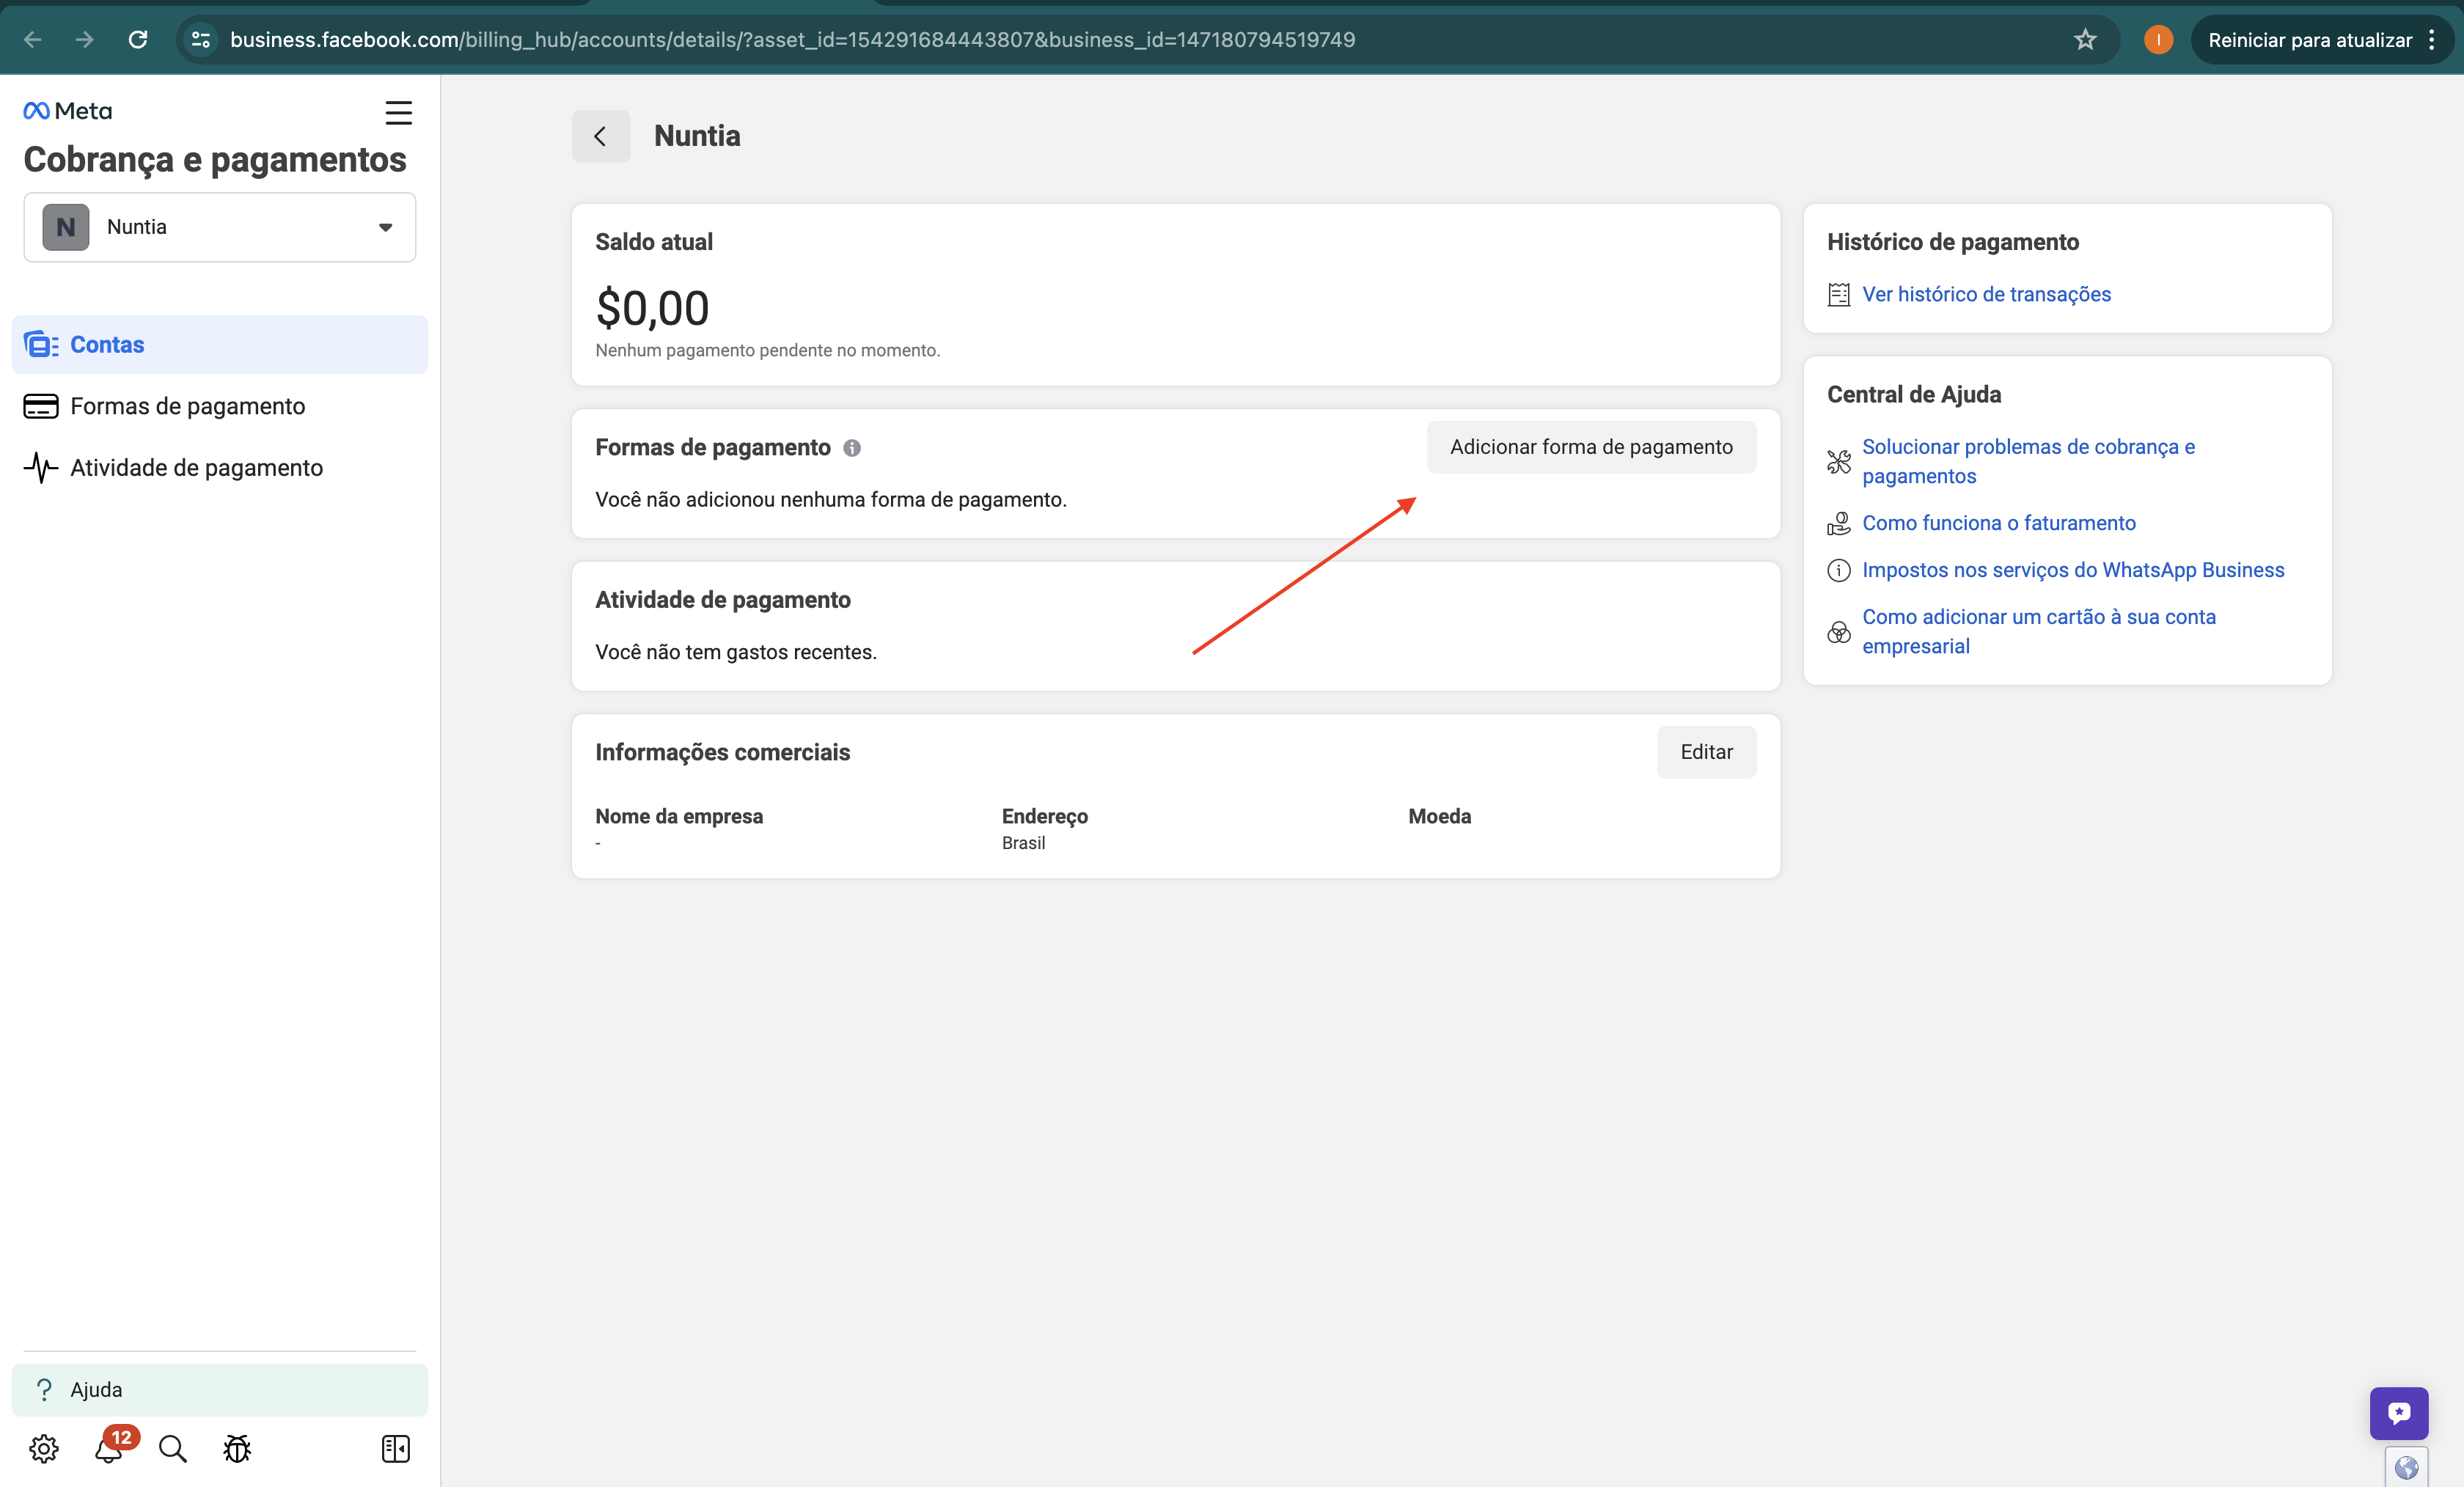The height and width of the screenshot is (1487, 2464).
Task: Click Reiniciar para atualizar button
Action: 2309,40
